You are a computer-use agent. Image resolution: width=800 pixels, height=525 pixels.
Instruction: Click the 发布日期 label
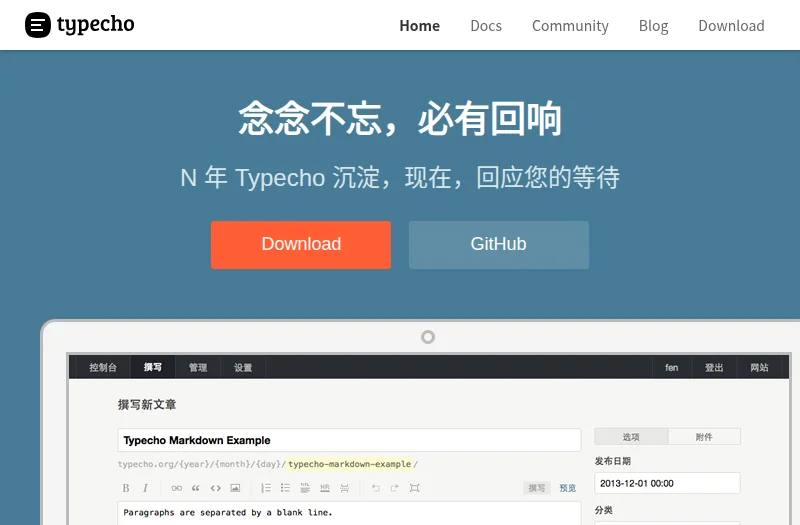(x=612, y=461)
